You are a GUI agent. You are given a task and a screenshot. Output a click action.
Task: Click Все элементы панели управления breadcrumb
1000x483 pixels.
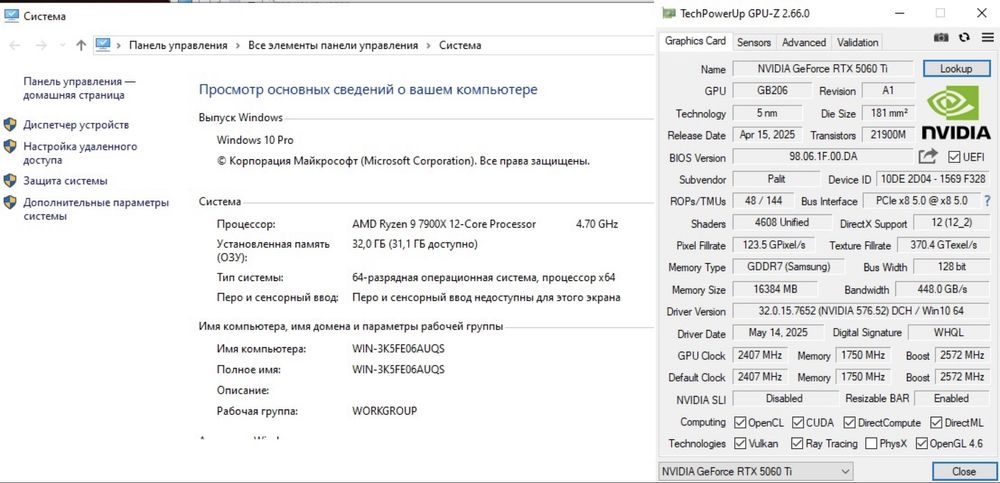(333, 45)
